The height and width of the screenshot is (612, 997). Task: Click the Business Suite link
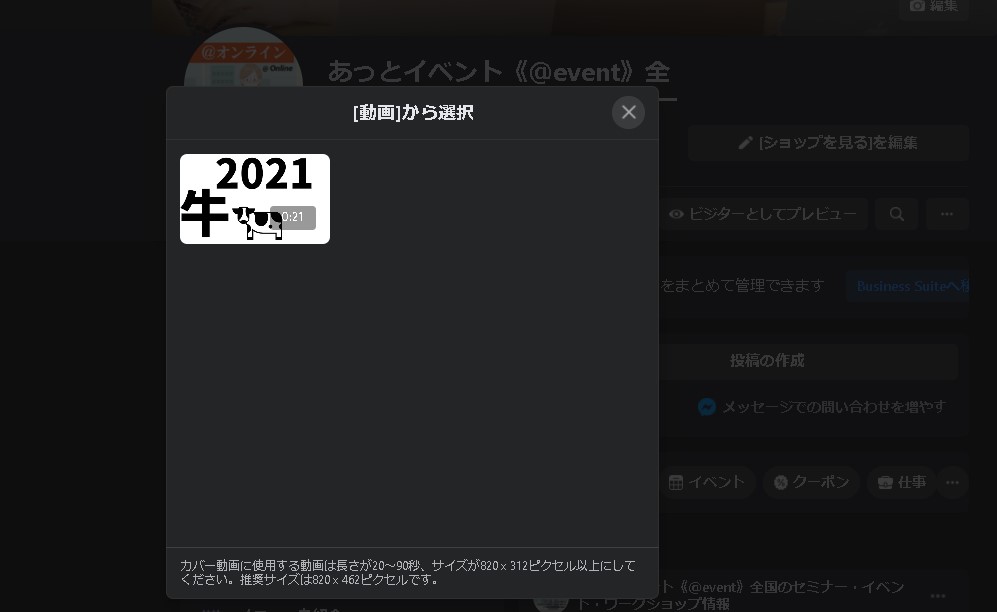click(x=908, y=286)
